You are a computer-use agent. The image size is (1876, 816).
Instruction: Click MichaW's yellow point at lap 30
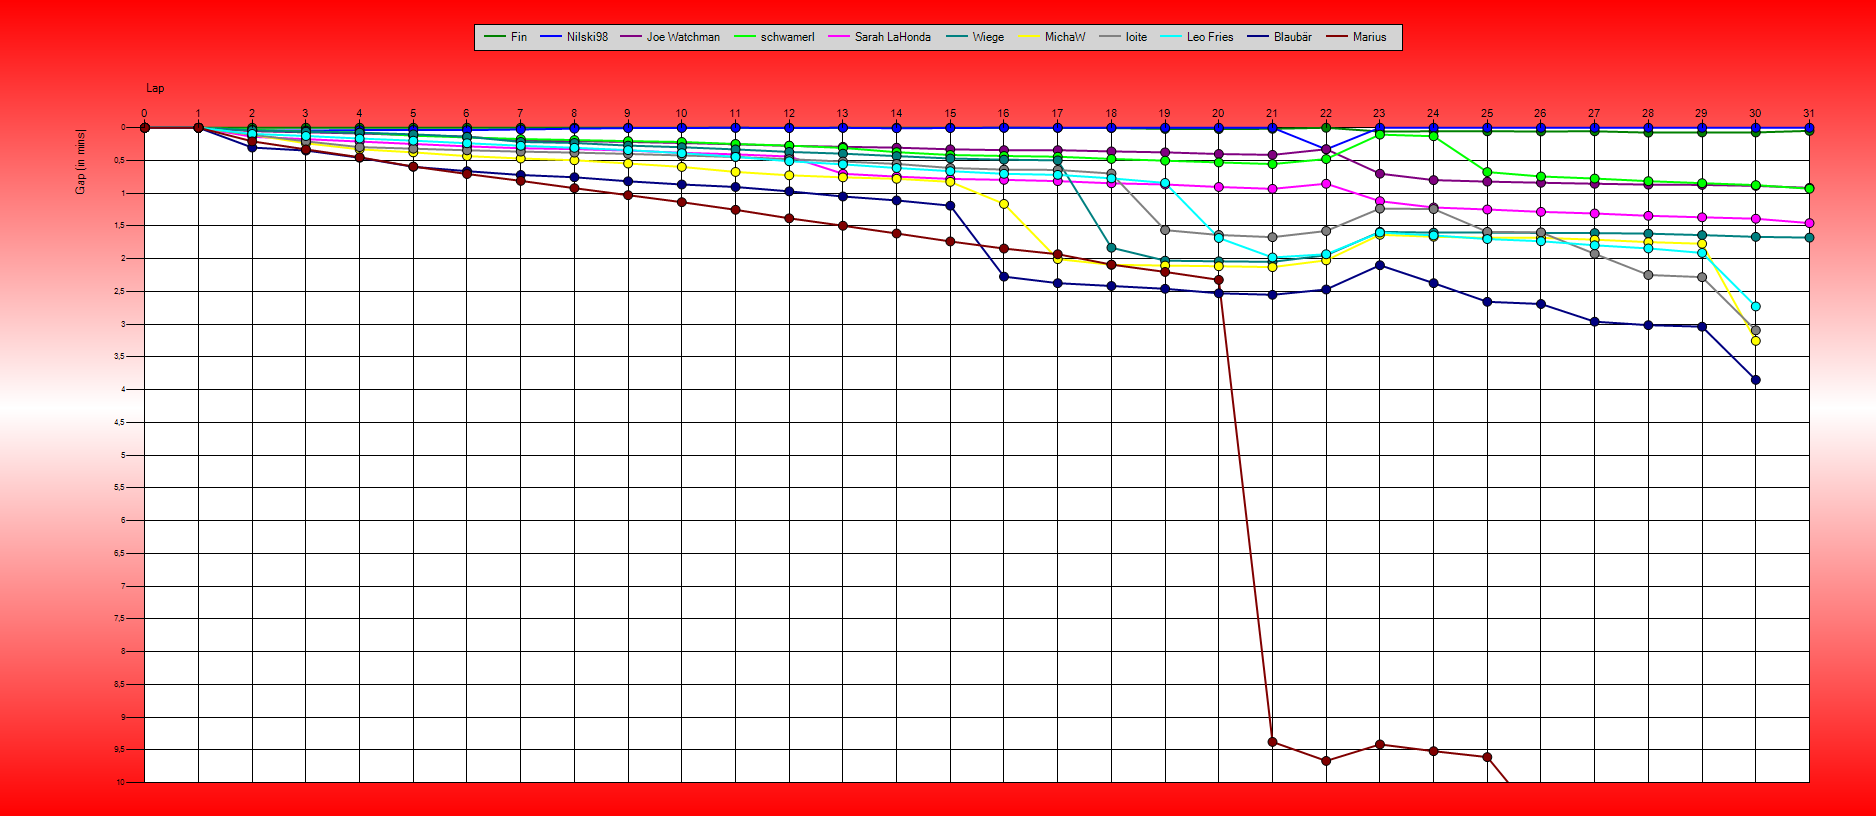click(x=1755, y=341)
